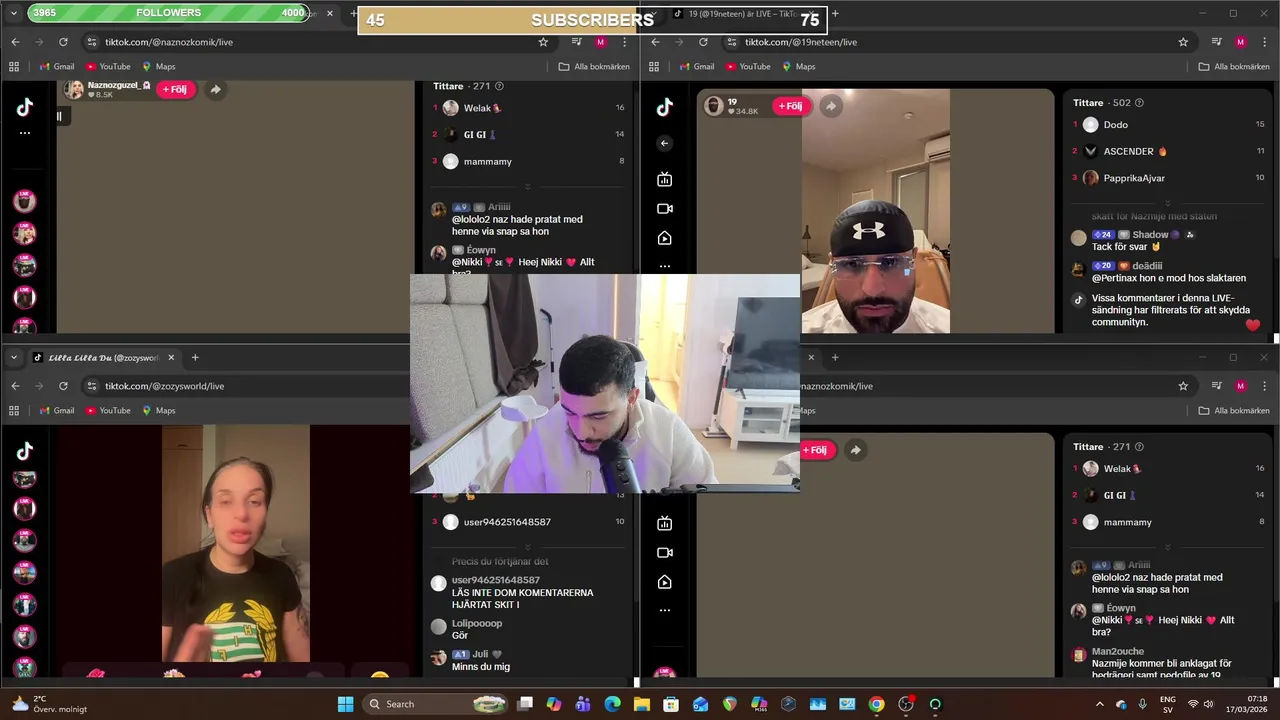Screen dimensions: 1280x720
Task: Select top viewer Dodo
Action: click(1115, 125)
